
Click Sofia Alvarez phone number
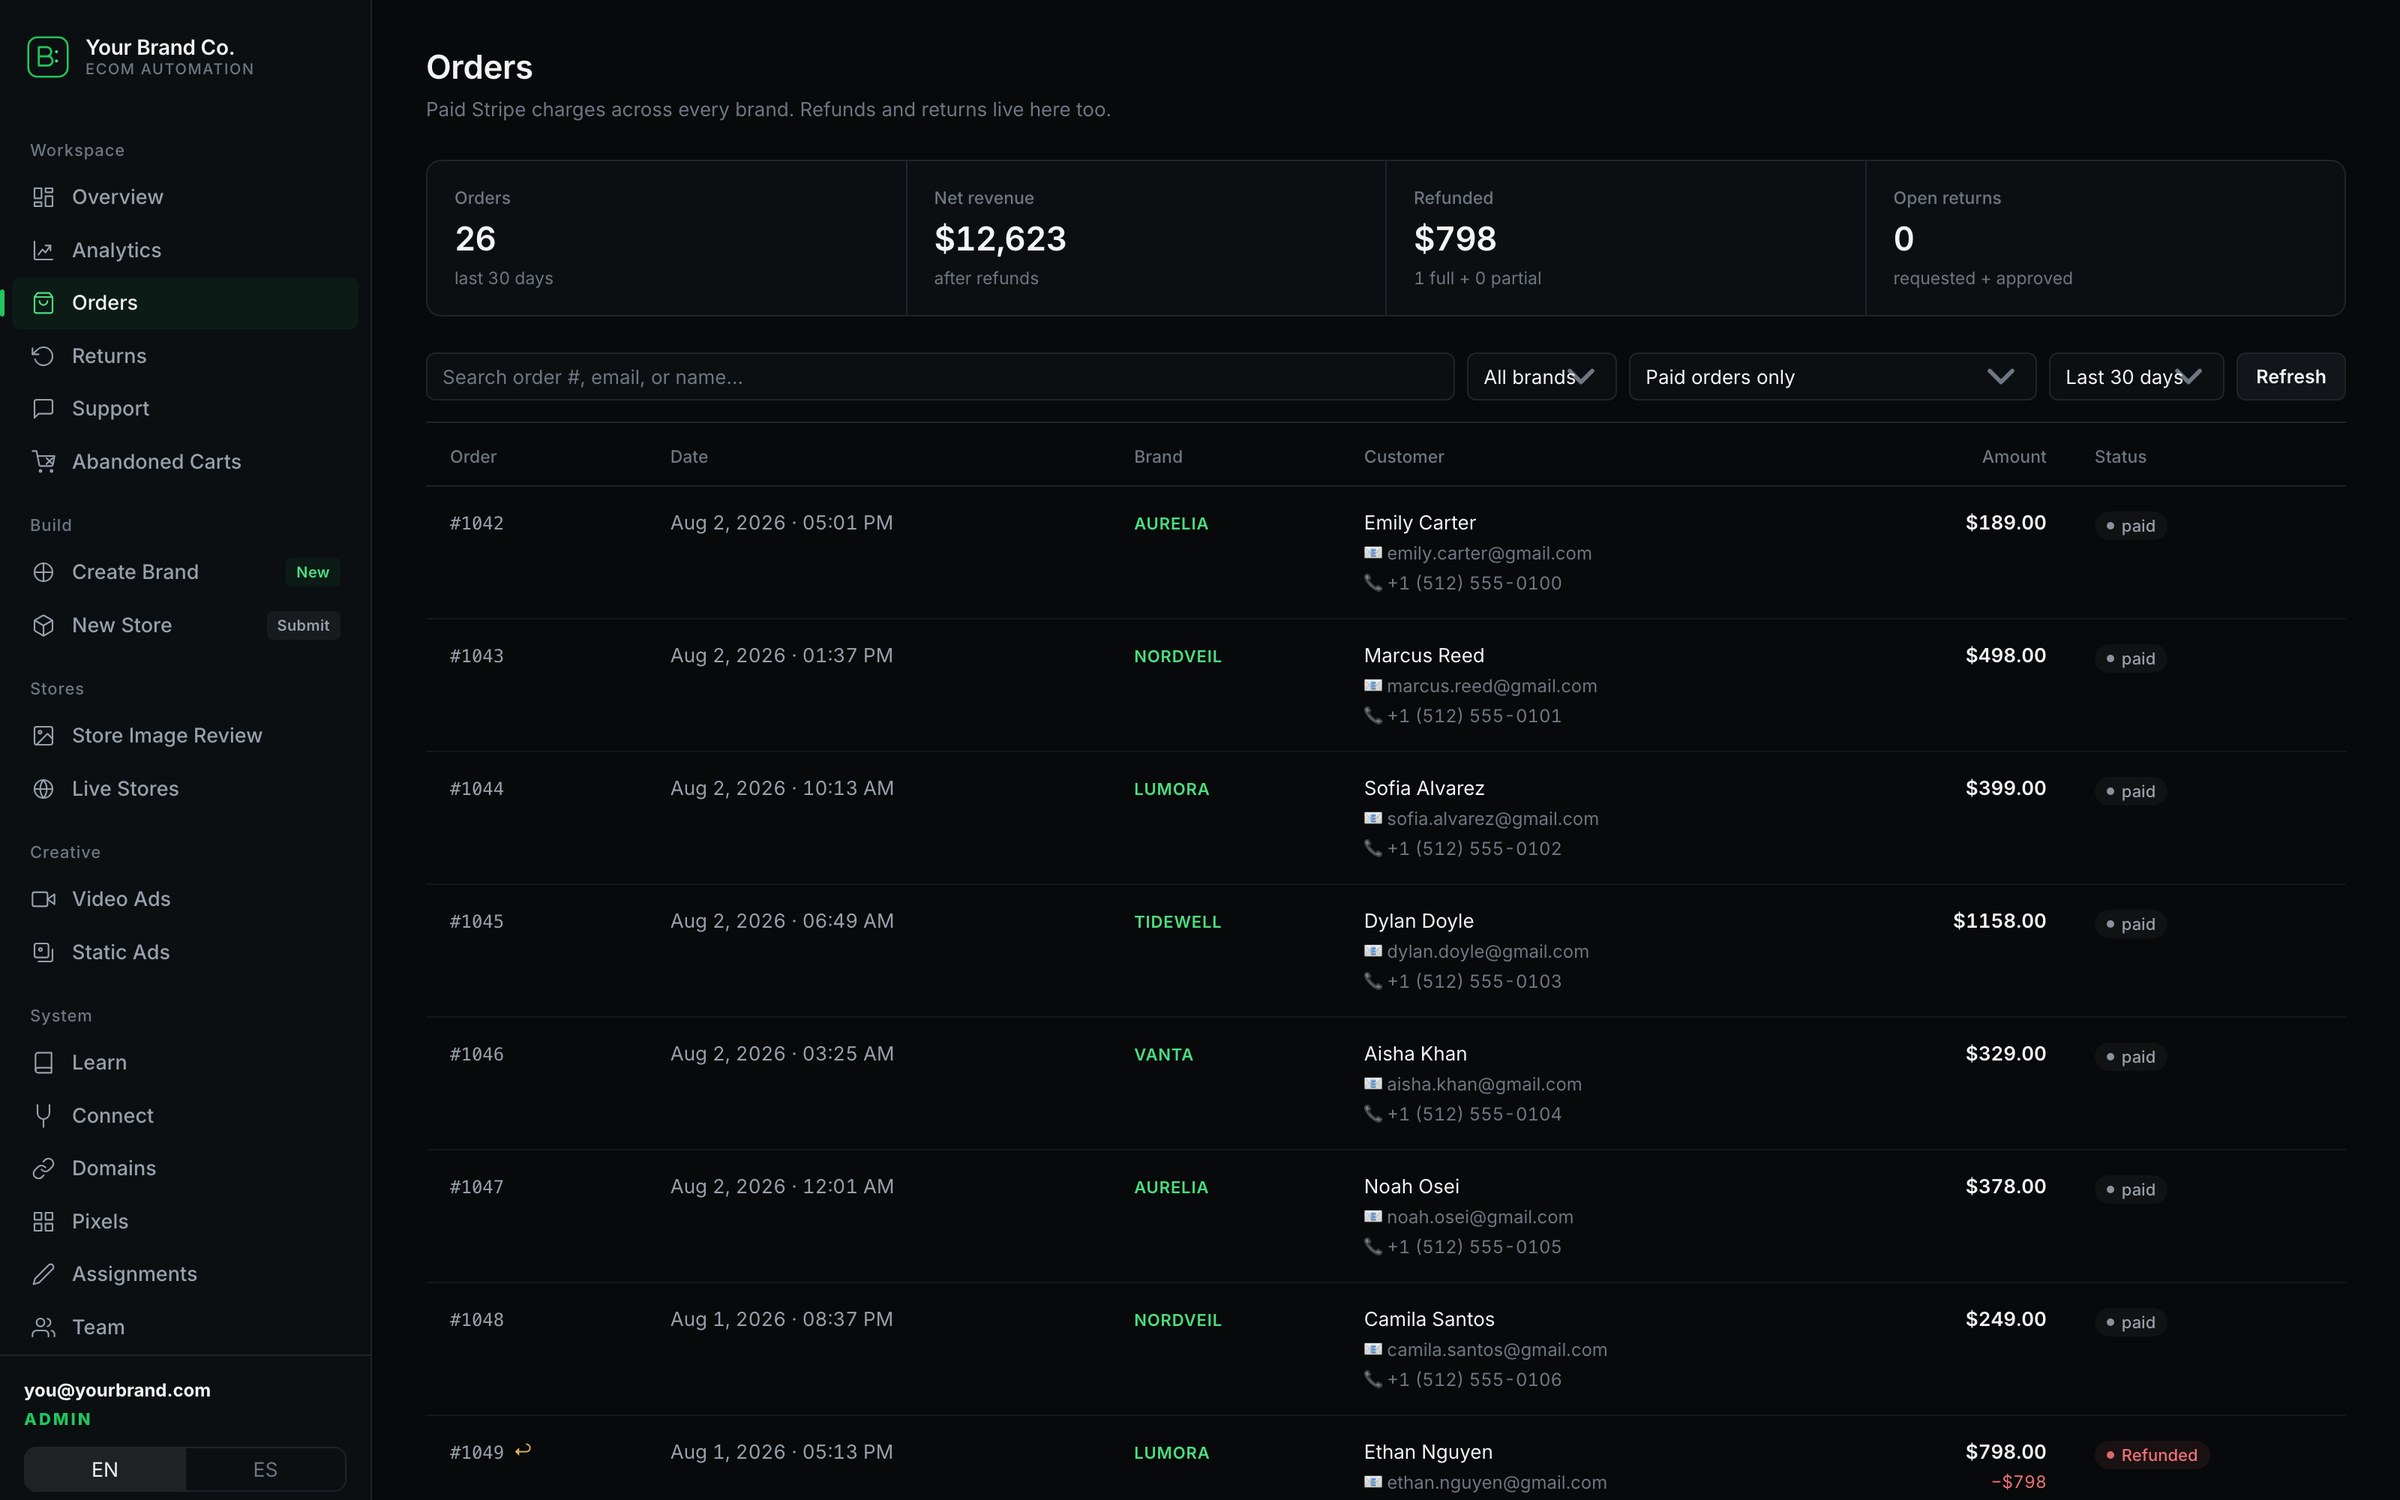(x=1474, y=848)
